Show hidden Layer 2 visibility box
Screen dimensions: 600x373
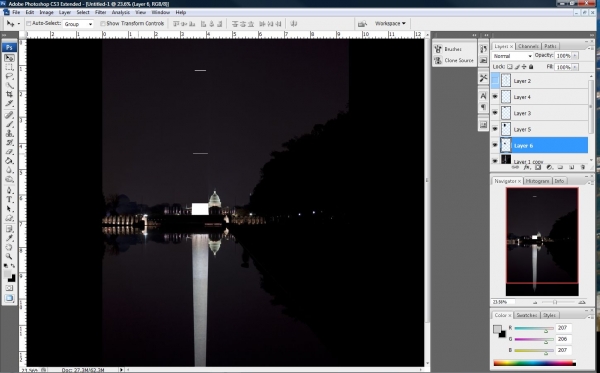495,81
